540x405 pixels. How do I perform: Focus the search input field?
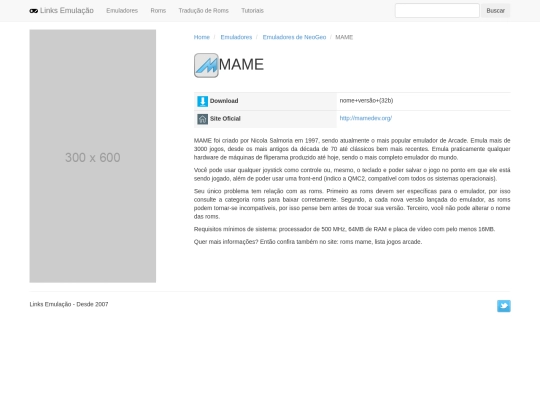coord(437,11)
